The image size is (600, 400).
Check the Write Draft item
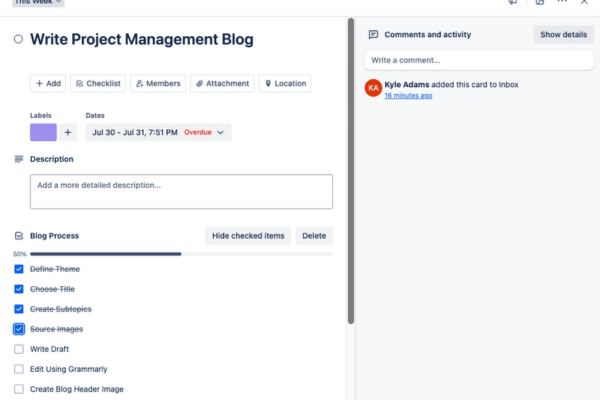19,349
